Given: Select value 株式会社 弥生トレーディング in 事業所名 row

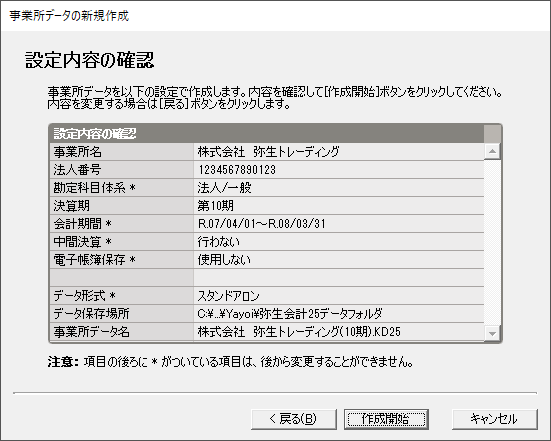Looking at the screenshot, I should [x=268, y=152].
